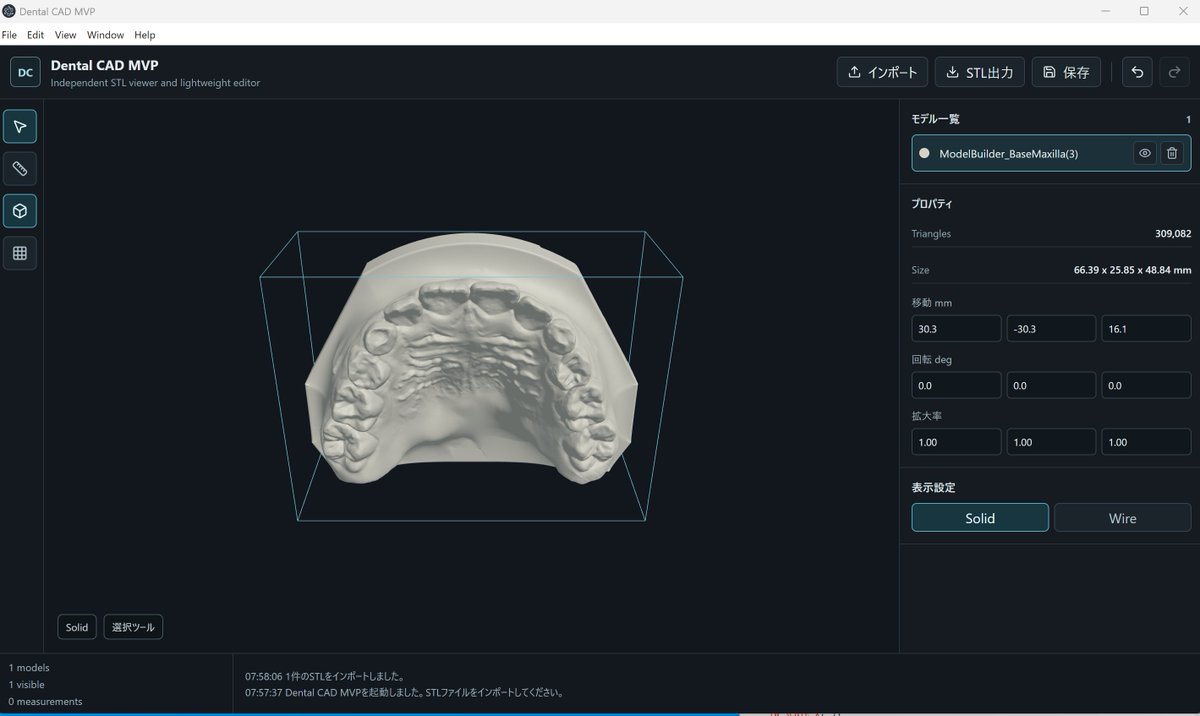Toggle the bounding box cube tool

[x=20, y=211]
